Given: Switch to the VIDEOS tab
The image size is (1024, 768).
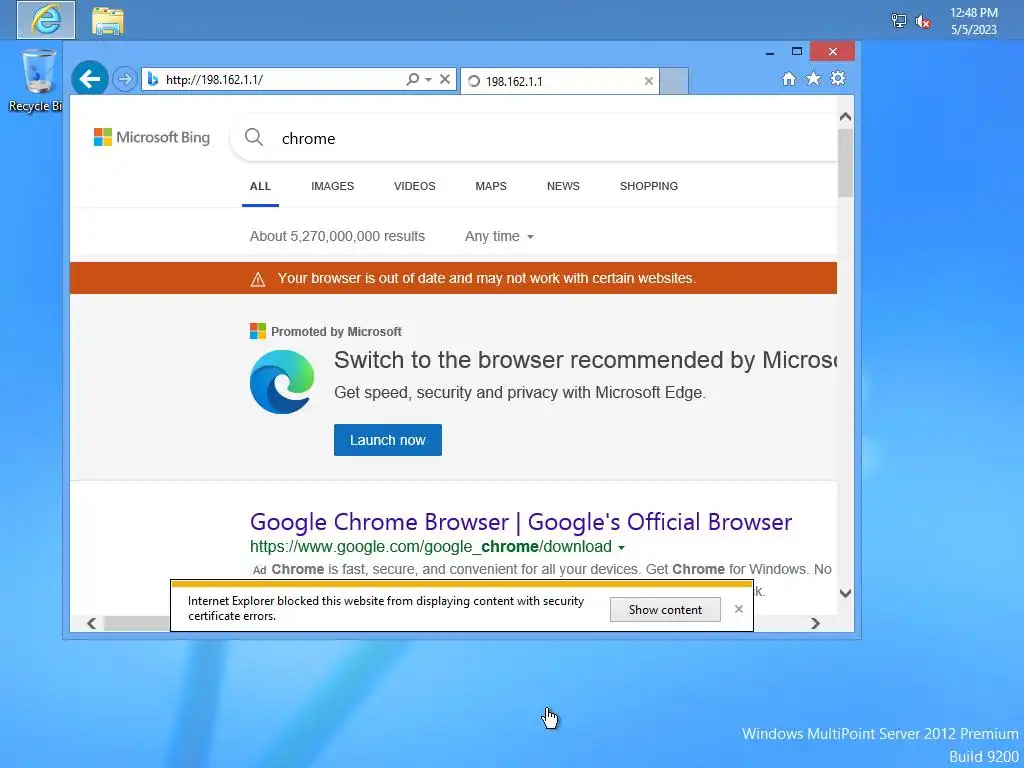Looking at the screenshot, I should point(415,186).
